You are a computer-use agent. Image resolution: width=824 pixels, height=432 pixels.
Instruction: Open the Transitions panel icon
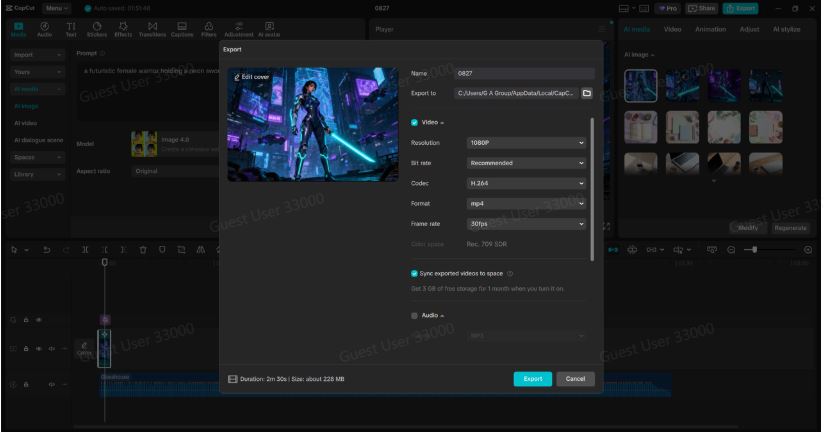152,29
